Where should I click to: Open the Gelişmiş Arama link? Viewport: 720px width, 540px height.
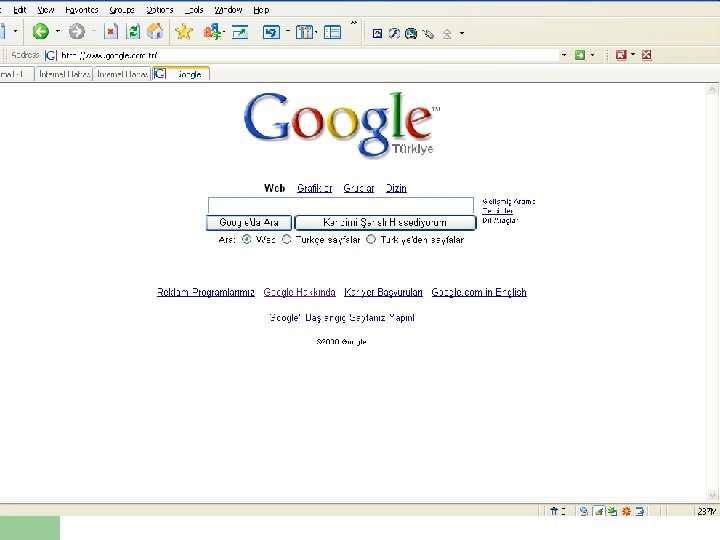pyautogui.click(x=508, y=201)
